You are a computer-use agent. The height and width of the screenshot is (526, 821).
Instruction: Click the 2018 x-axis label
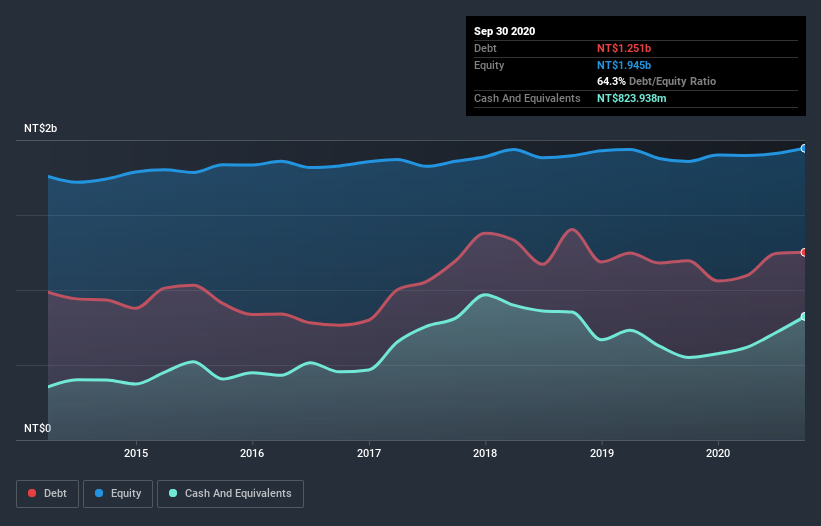(485, 453)
